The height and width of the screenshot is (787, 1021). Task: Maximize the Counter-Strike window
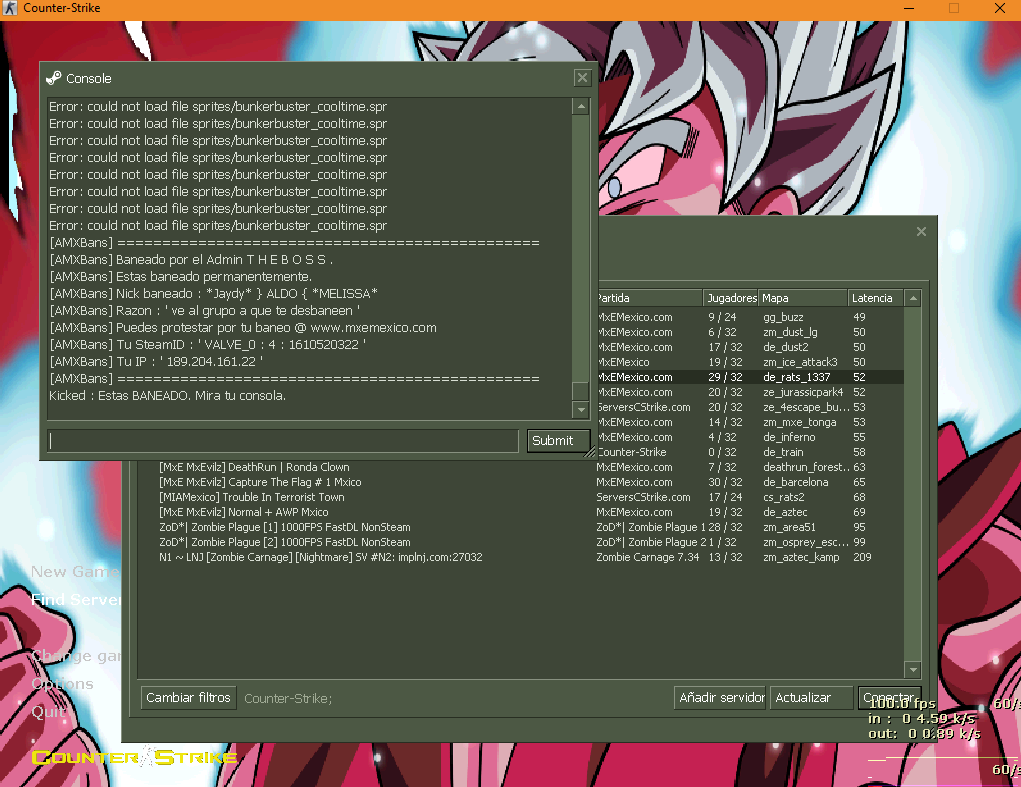(954, 8)
